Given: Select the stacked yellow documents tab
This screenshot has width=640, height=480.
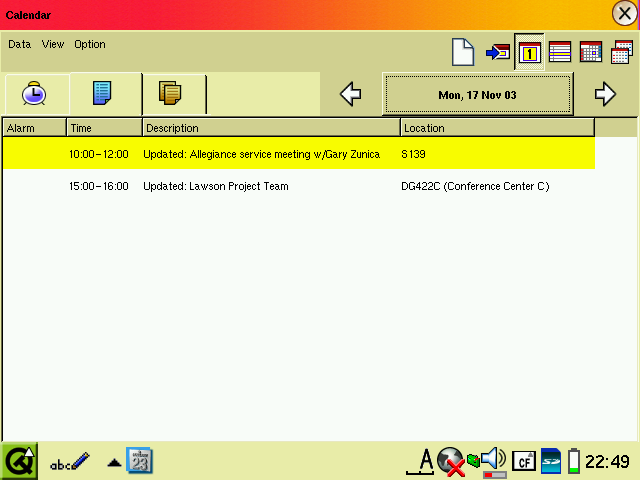Looking at the screenshot, I should click(x=171, y=93).
